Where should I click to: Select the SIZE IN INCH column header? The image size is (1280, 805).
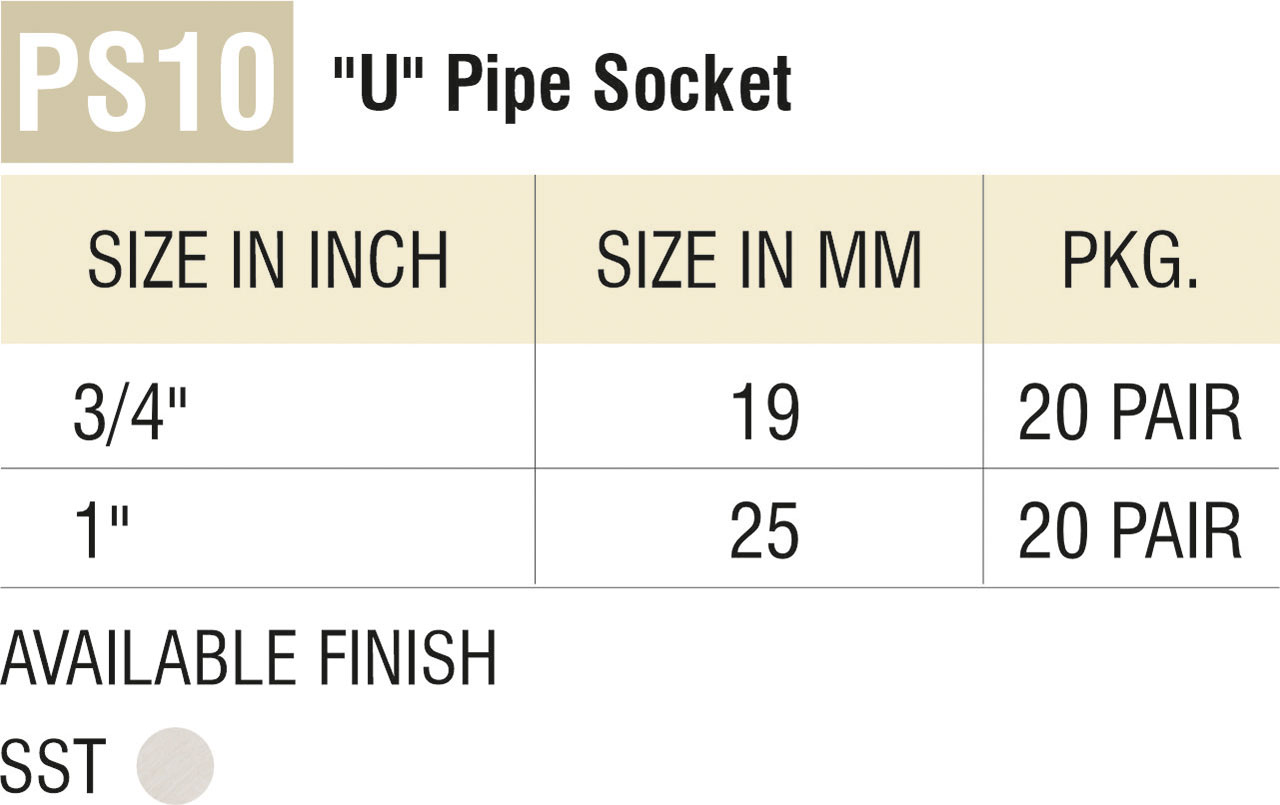point(268,260)
